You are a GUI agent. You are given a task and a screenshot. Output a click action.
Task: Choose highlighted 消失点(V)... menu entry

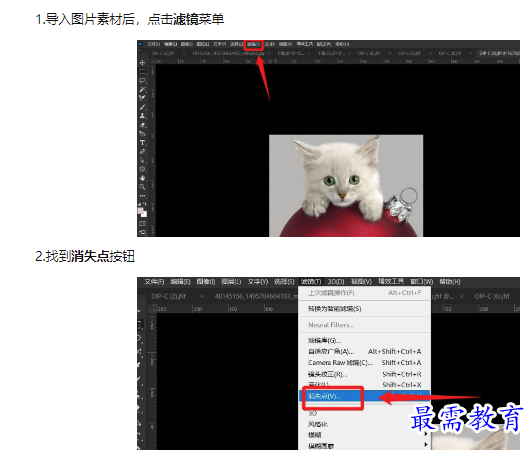(365, 396)
